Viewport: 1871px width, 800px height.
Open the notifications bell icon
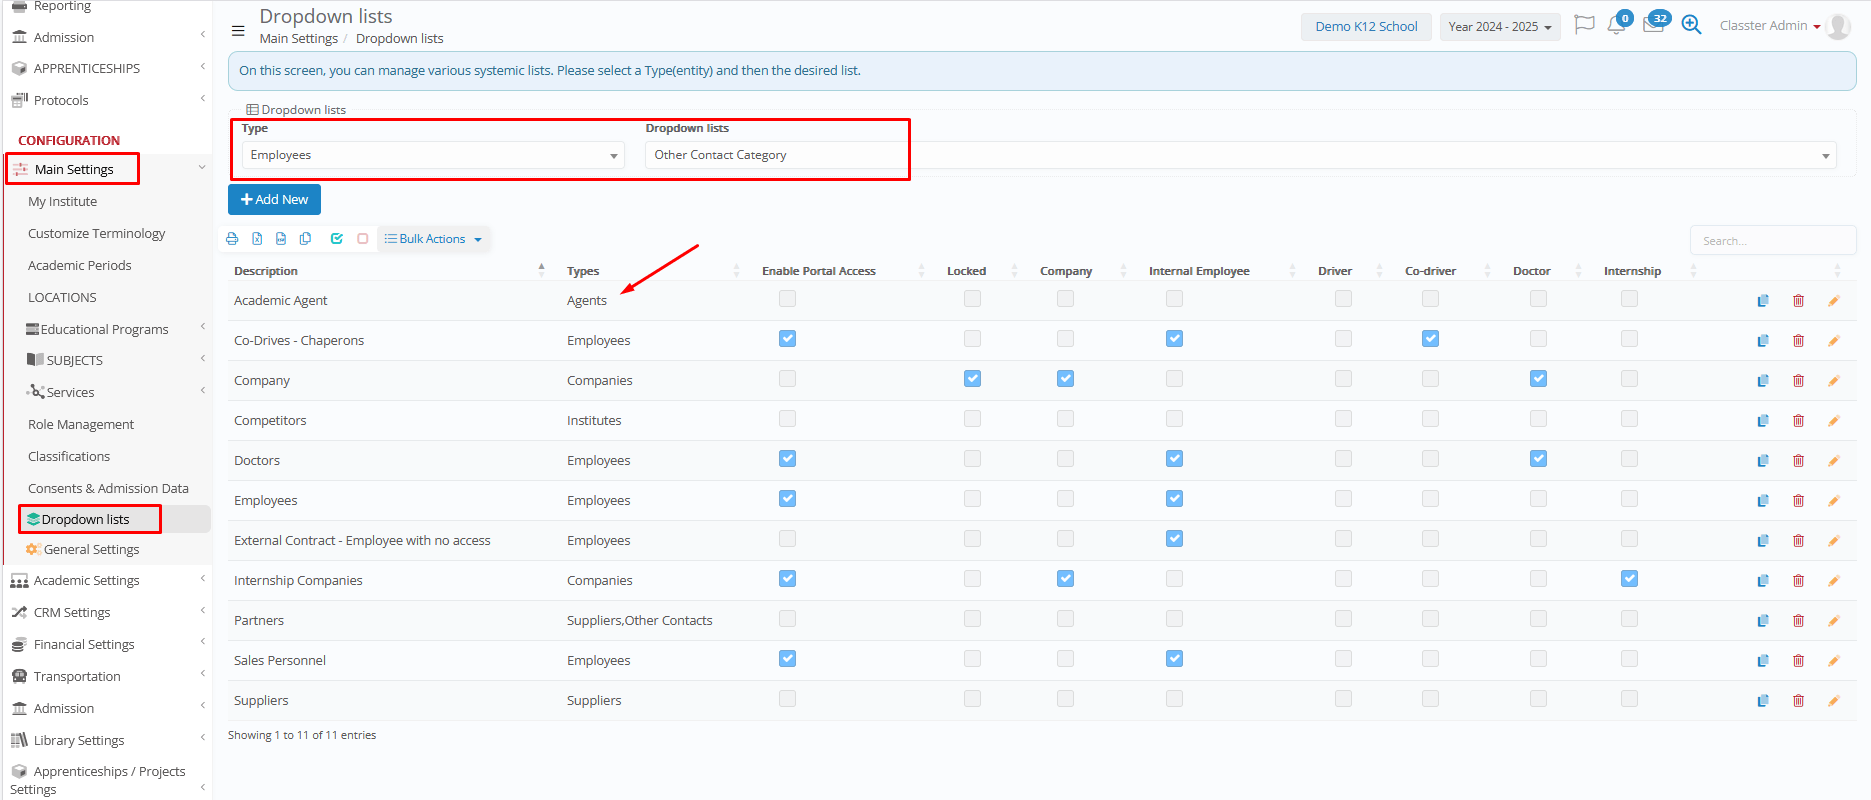click(x=1616, y=26)
